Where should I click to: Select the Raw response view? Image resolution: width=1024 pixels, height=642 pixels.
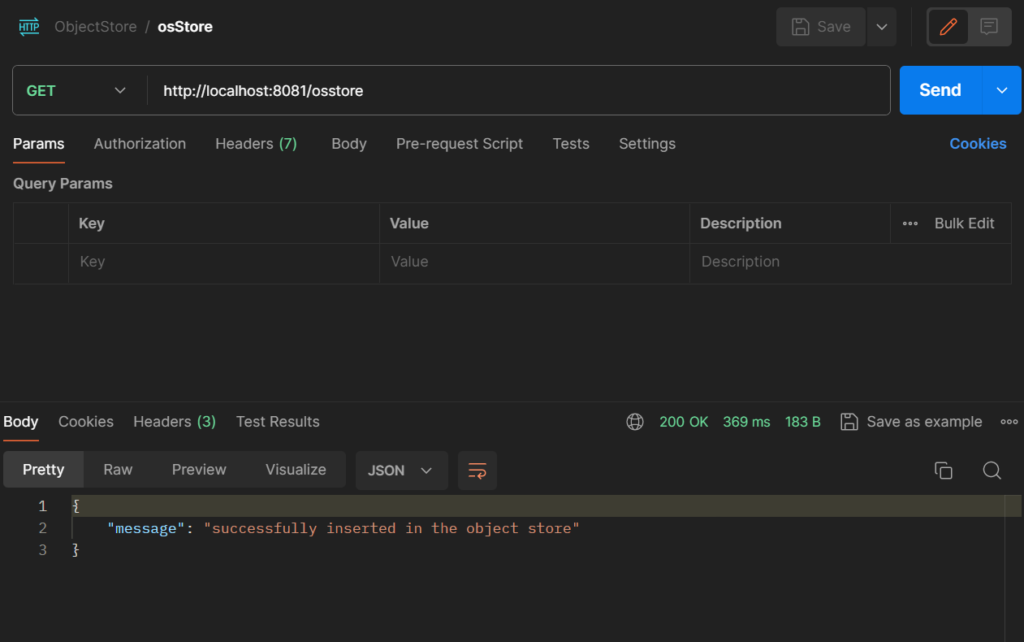tap(118, 470)
